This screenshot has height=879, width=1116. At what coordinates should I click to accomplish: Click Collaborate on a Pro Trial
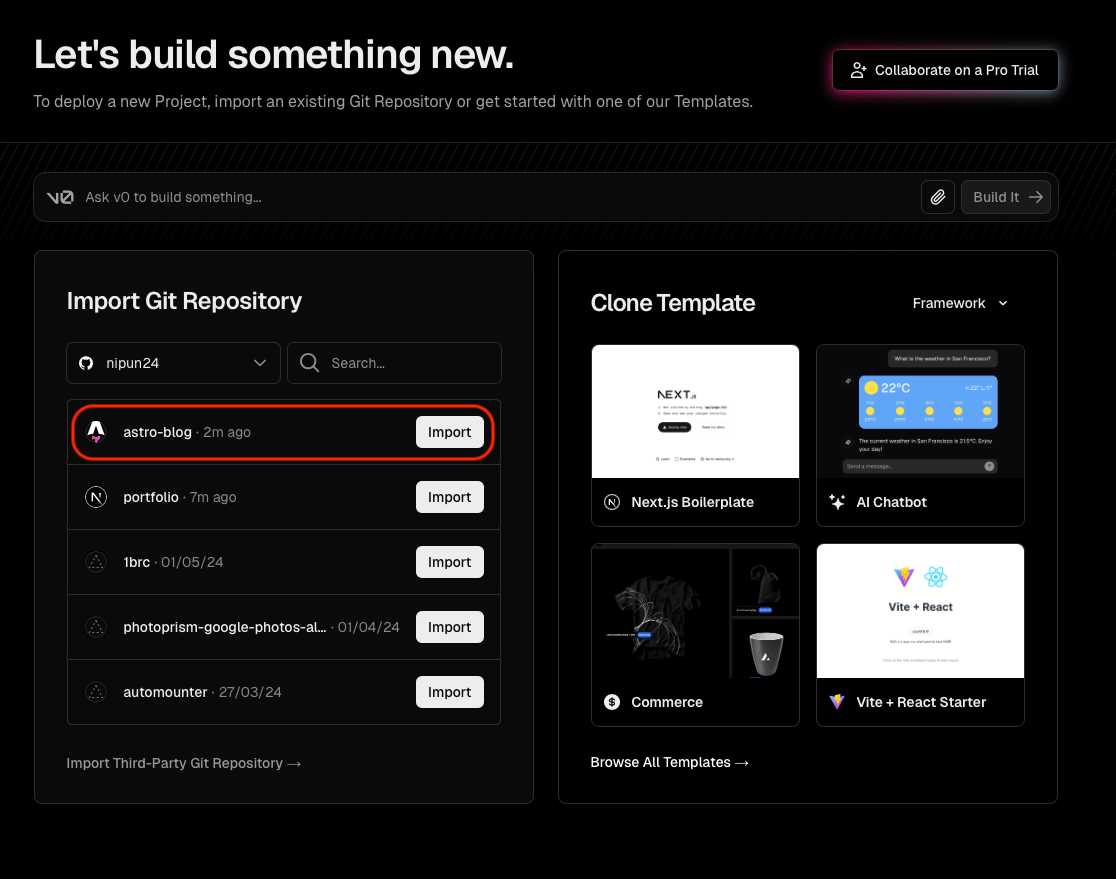click(945, 70)
